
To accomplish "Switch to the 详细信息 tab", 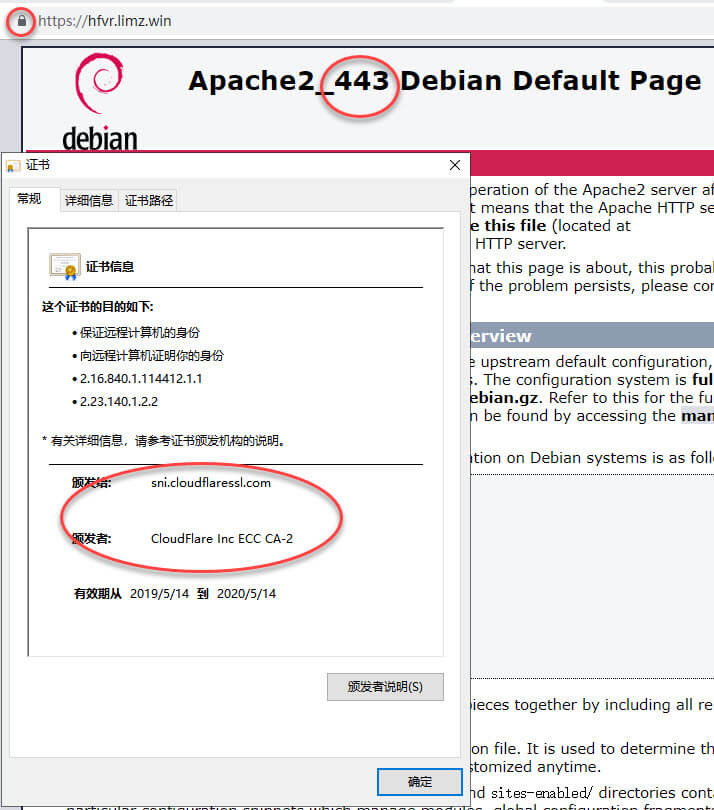I will [x=89, y=200].
